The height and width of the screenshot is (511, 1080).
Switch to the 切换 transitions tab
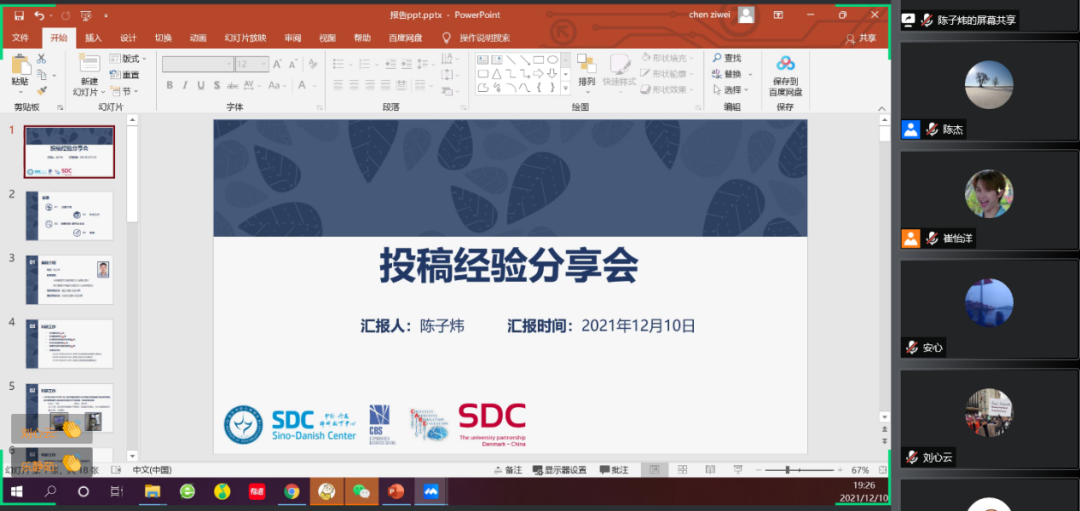point(163,38)
